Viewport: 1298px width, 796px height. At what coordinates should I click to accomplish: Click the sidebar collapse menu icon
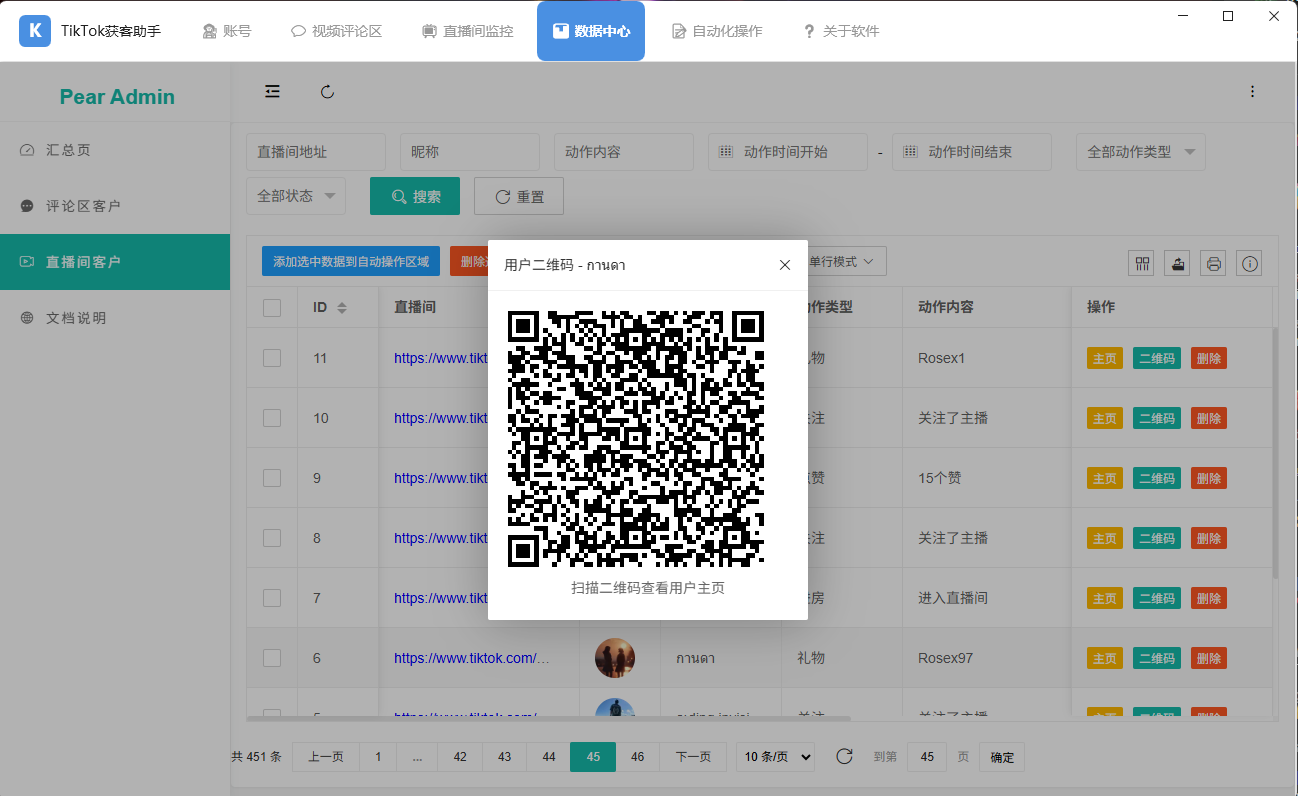pos(272,92)
